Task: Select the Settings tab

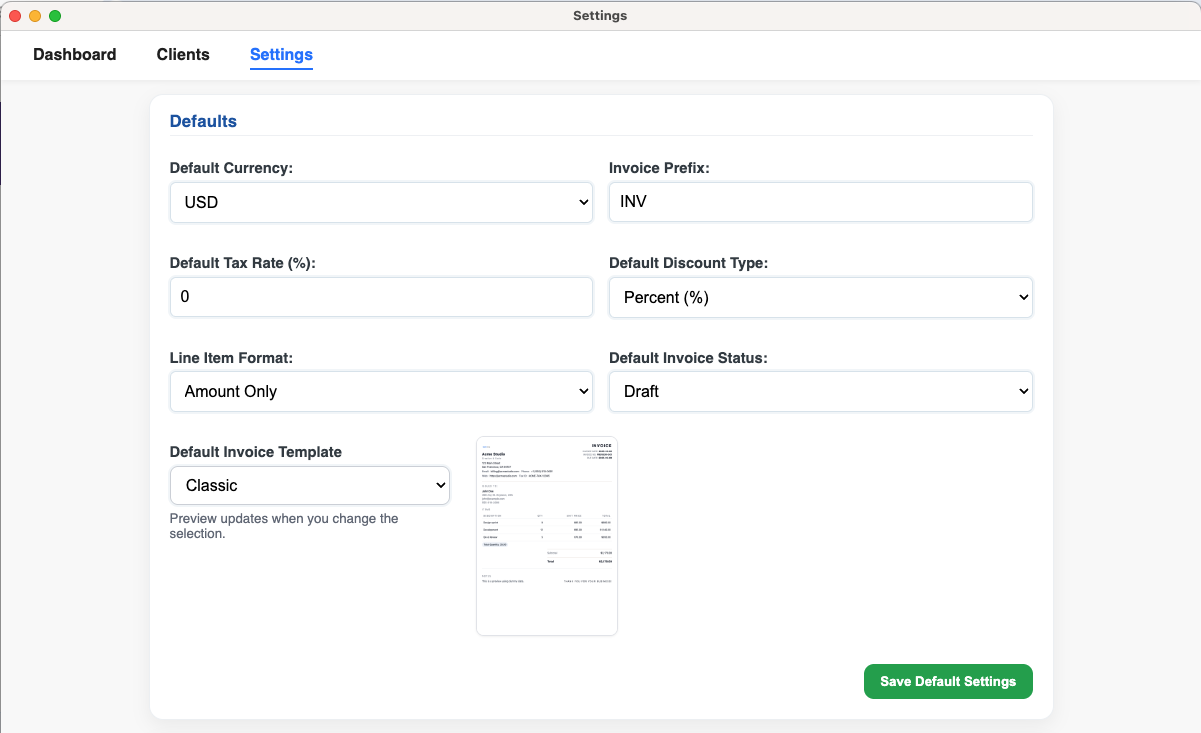Action: click(x=281, y=55)
